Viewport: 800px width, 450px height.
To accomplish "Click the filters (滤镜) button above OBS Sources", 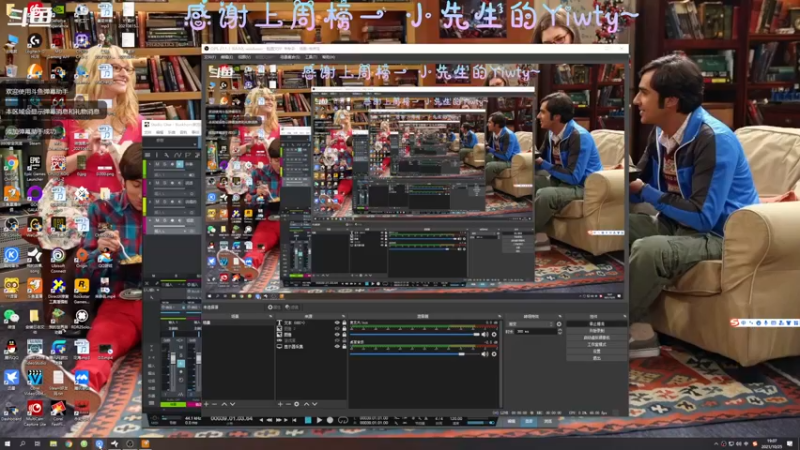I will tap(291, 307).
